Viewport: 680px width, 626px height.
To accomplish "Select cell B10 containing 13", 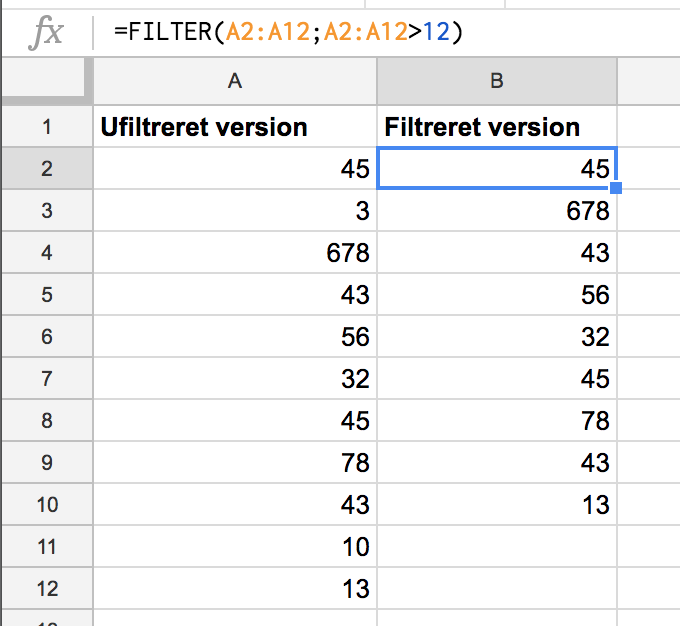I will pyautogui.click(x=497, y=504).
